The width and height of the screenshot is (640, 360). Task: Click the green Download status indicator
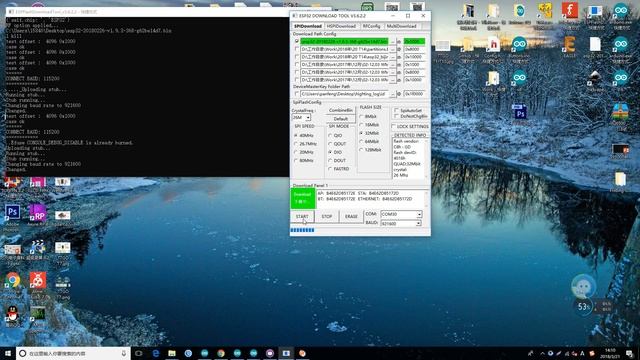coord(303,198)
